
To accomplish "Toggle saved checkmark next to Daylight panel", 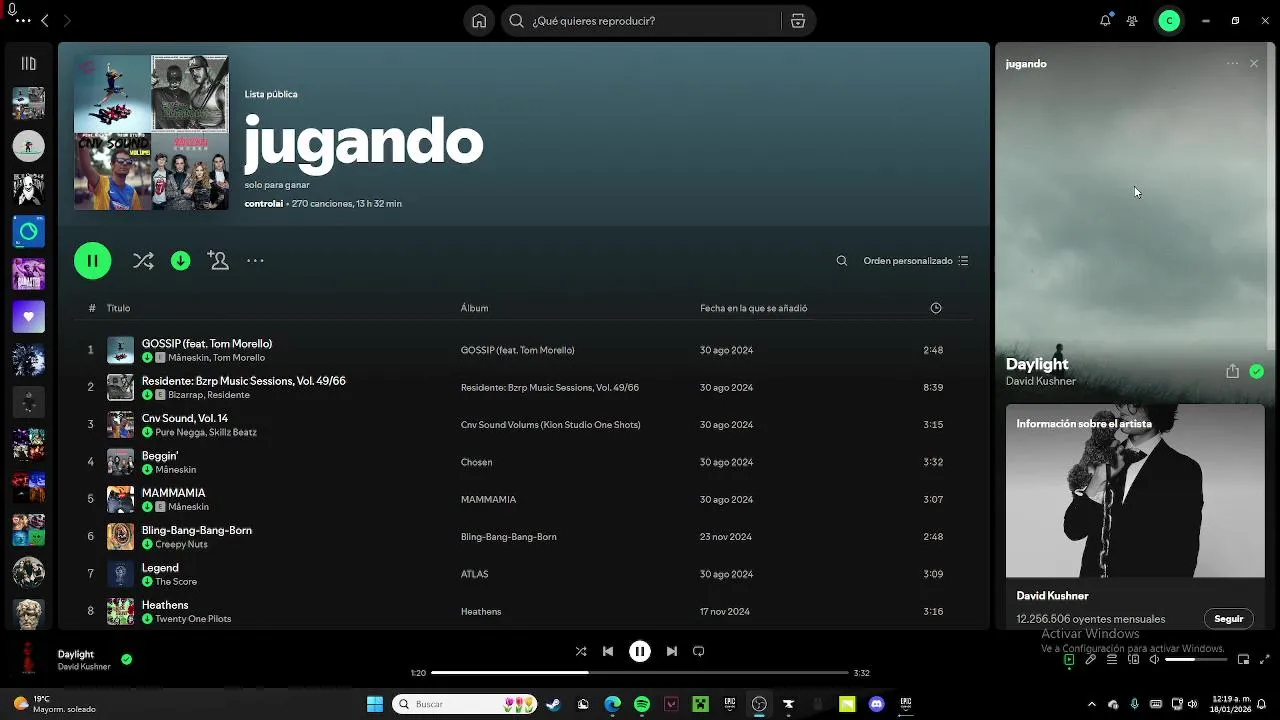I will click(1256, 371).
